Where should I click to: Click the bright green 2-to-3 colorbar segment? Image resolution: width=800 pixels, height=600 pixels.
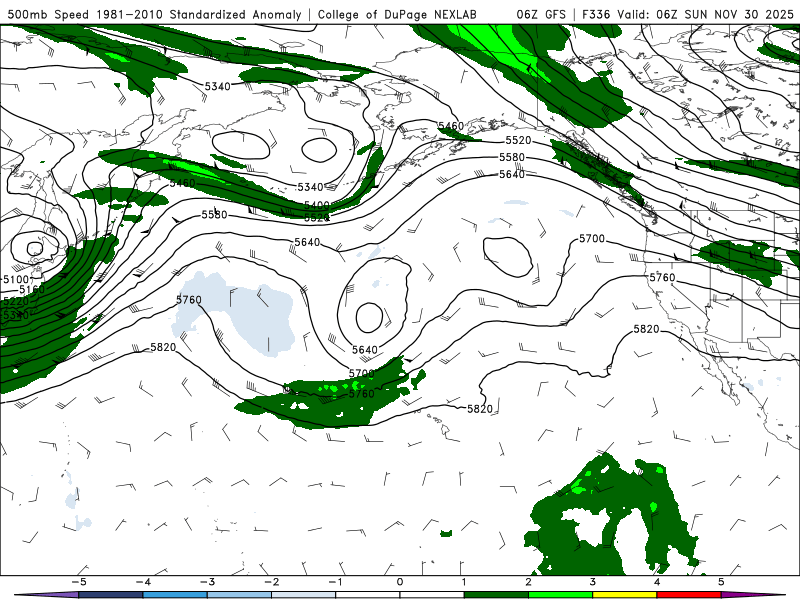pyautogui.click(x=560, y=595)
